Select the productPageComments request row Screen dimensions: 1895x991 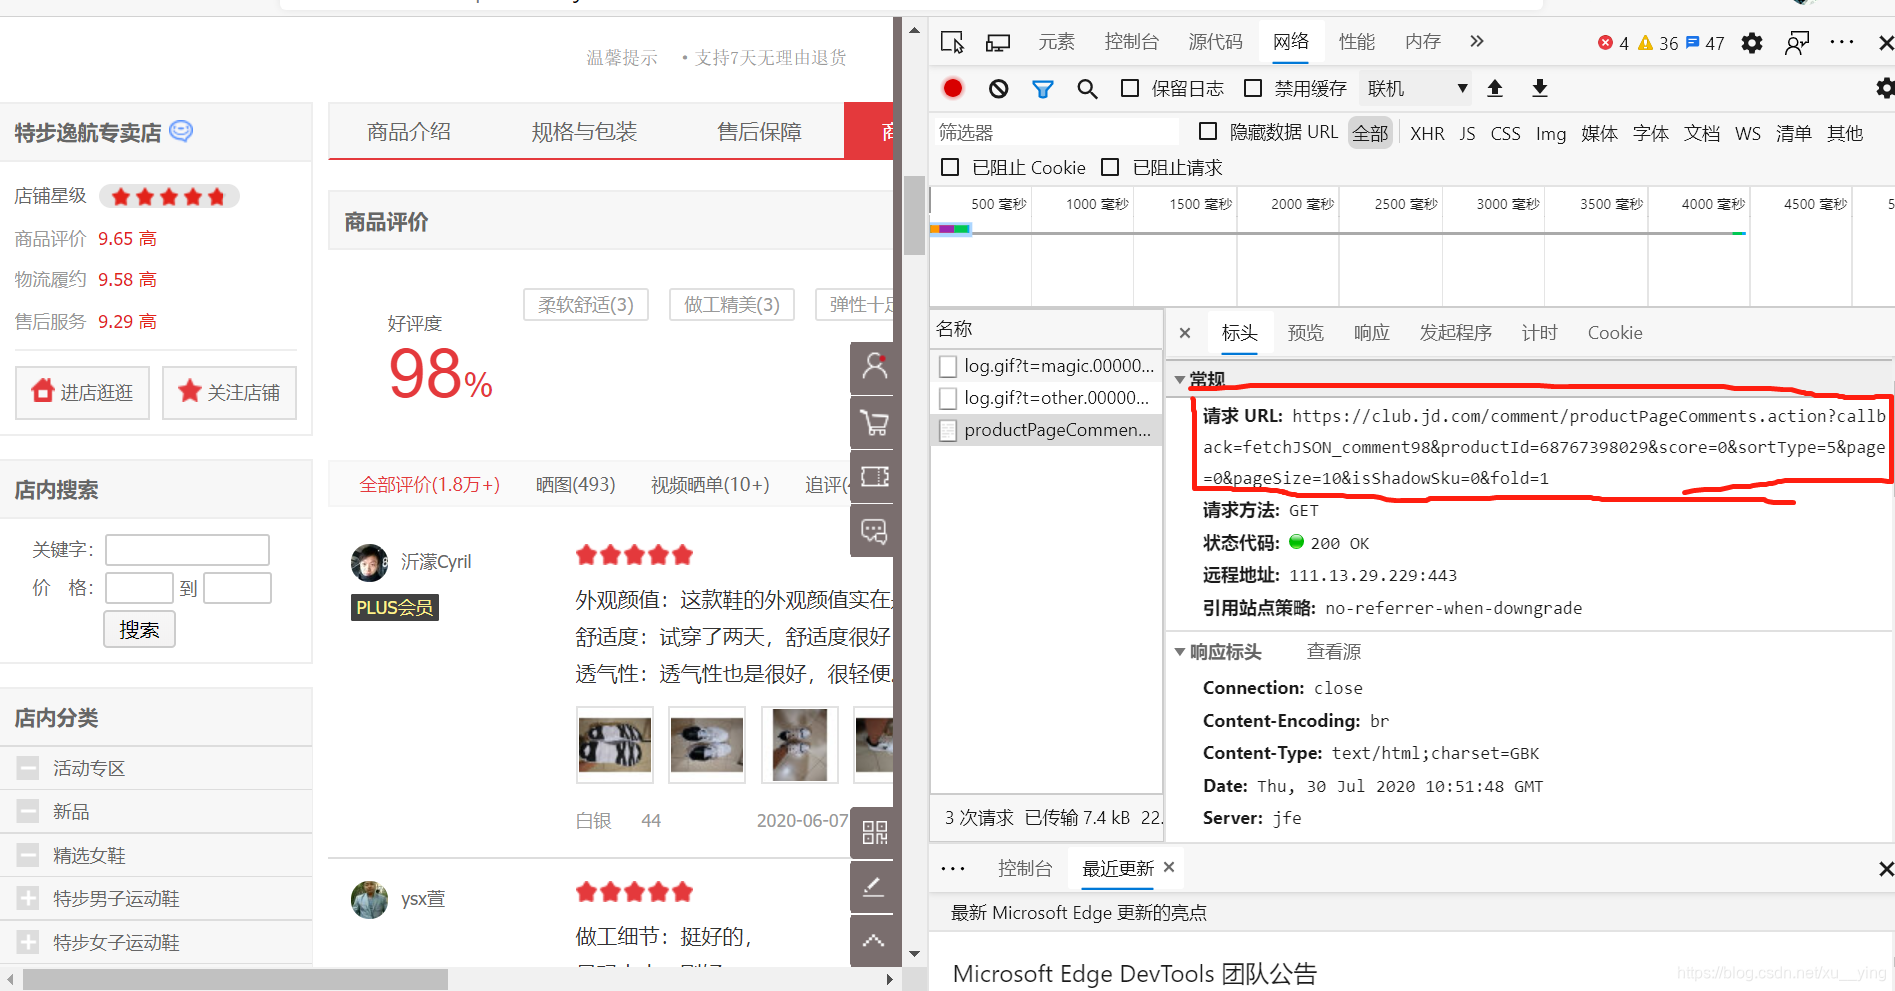[1047, 430]
